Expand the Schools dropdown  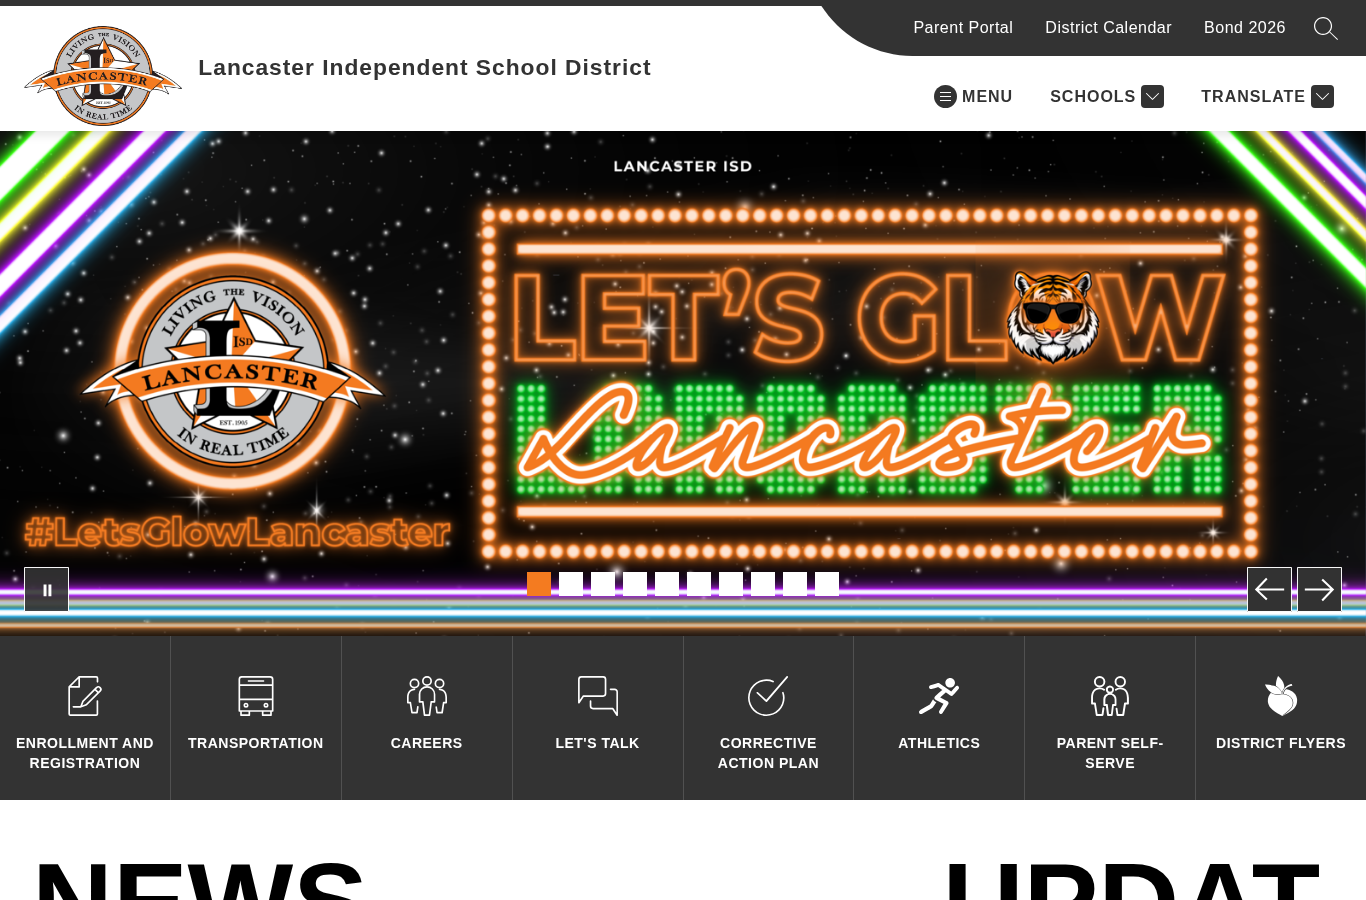point(1106,96)
